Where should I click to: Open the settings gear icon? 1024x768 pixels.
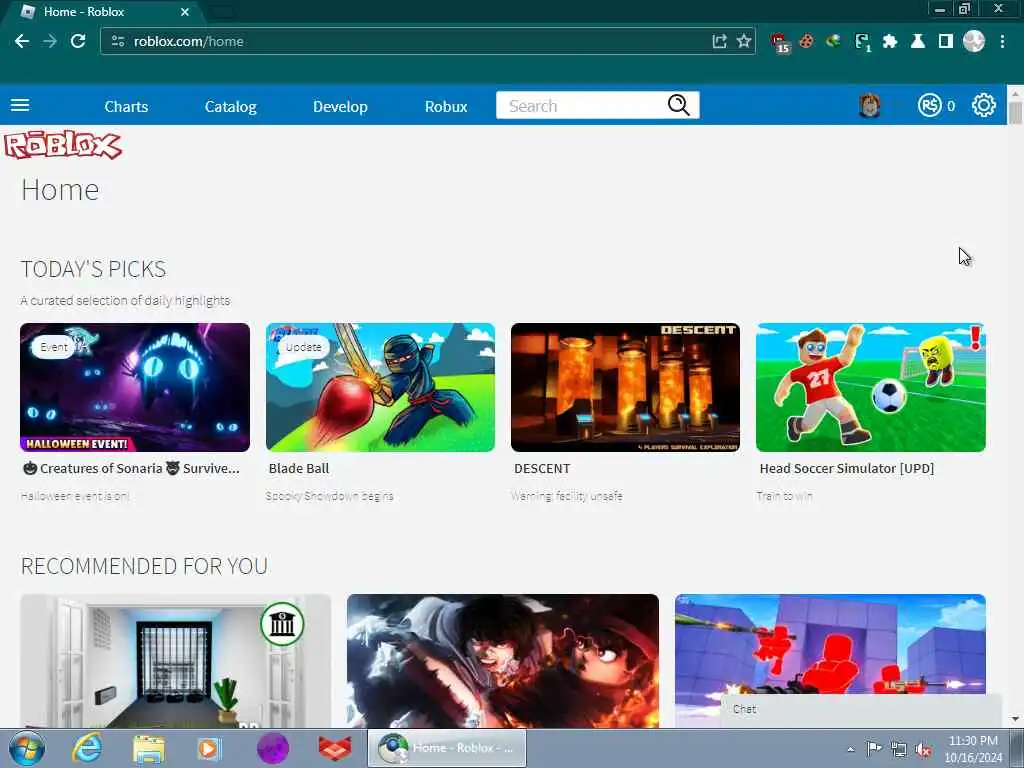(984, 105)
